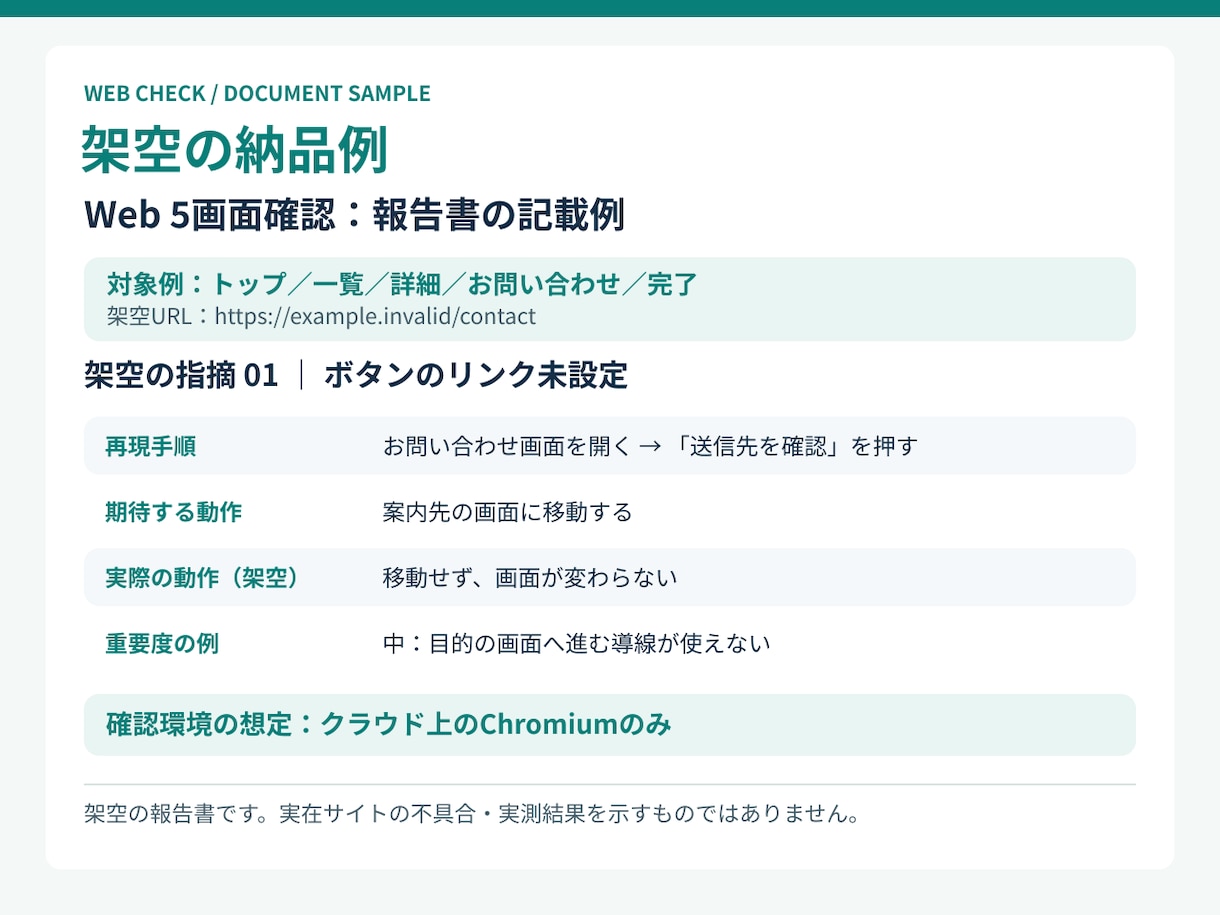Select the '再現手順' row label
The image size is (1220, 915).
tap(150, 446)
